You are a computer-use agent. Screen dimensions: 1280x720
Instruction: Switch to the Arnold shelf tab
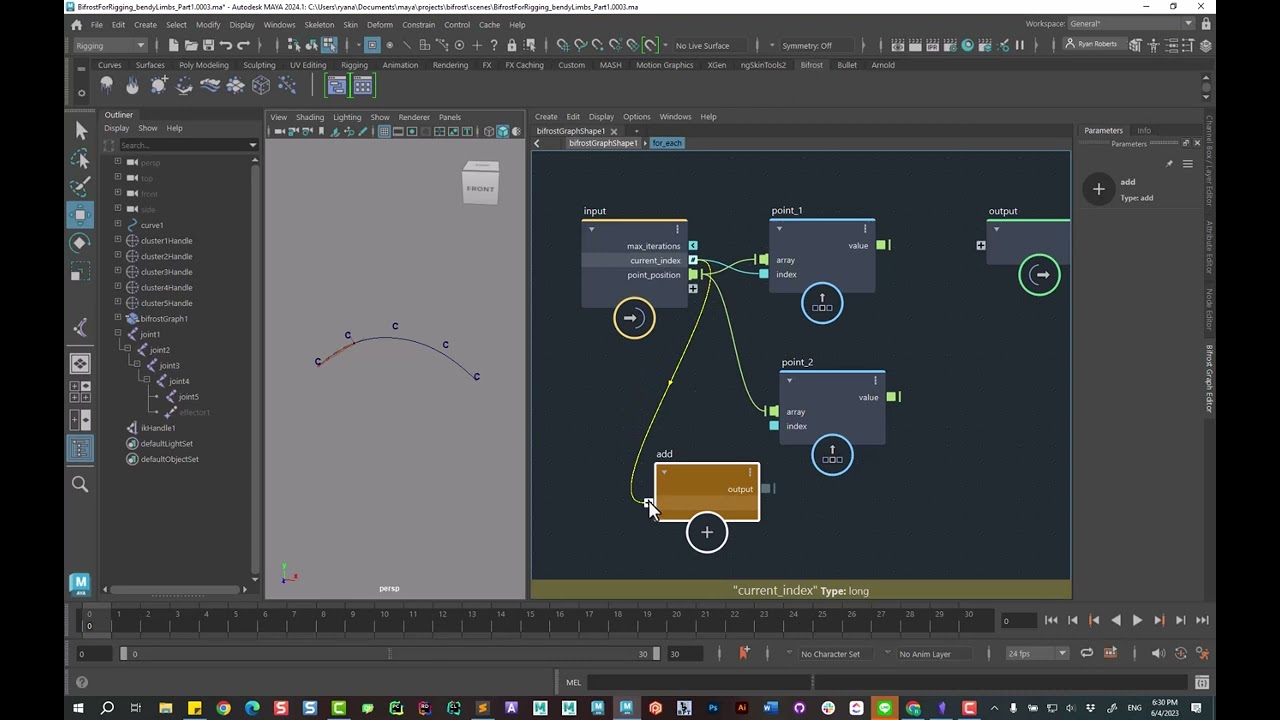point(883,65)
